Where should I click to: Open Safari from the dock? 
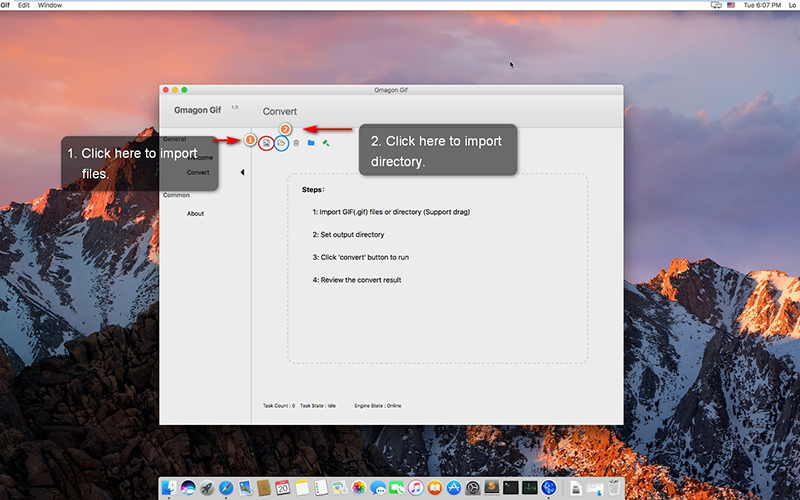(x=226, y=488)
